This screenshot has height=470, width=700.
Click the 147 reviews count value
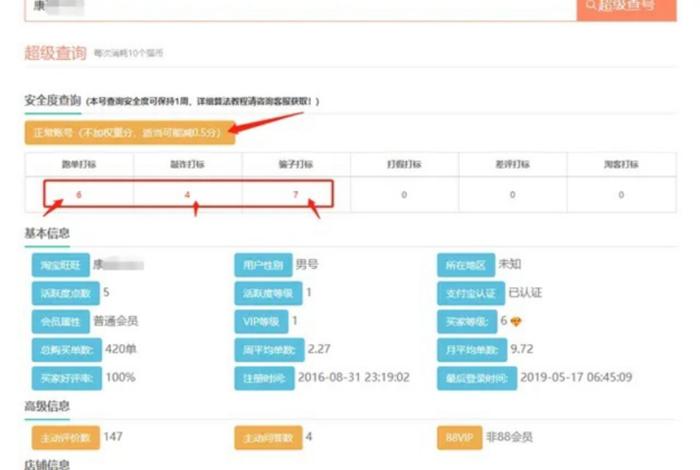[113, 437]
